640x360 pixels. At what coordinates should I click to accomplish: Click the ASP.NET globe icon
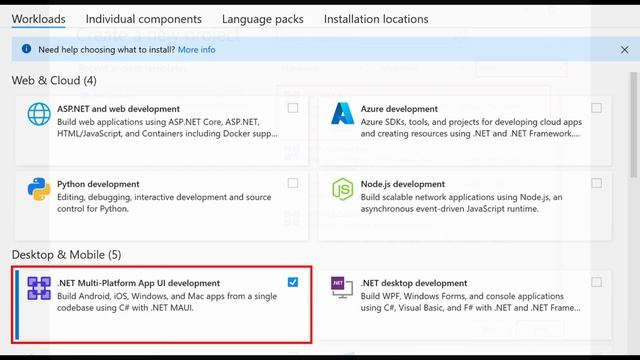(39, 114)
